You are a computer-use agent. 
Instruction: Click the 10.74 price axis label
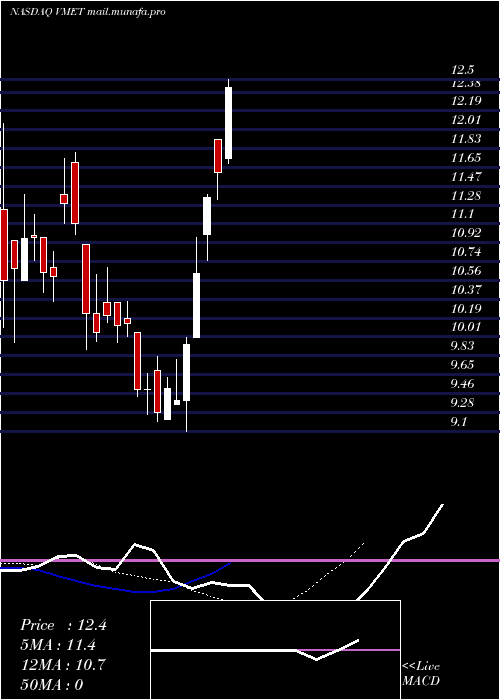coord(466,253)
